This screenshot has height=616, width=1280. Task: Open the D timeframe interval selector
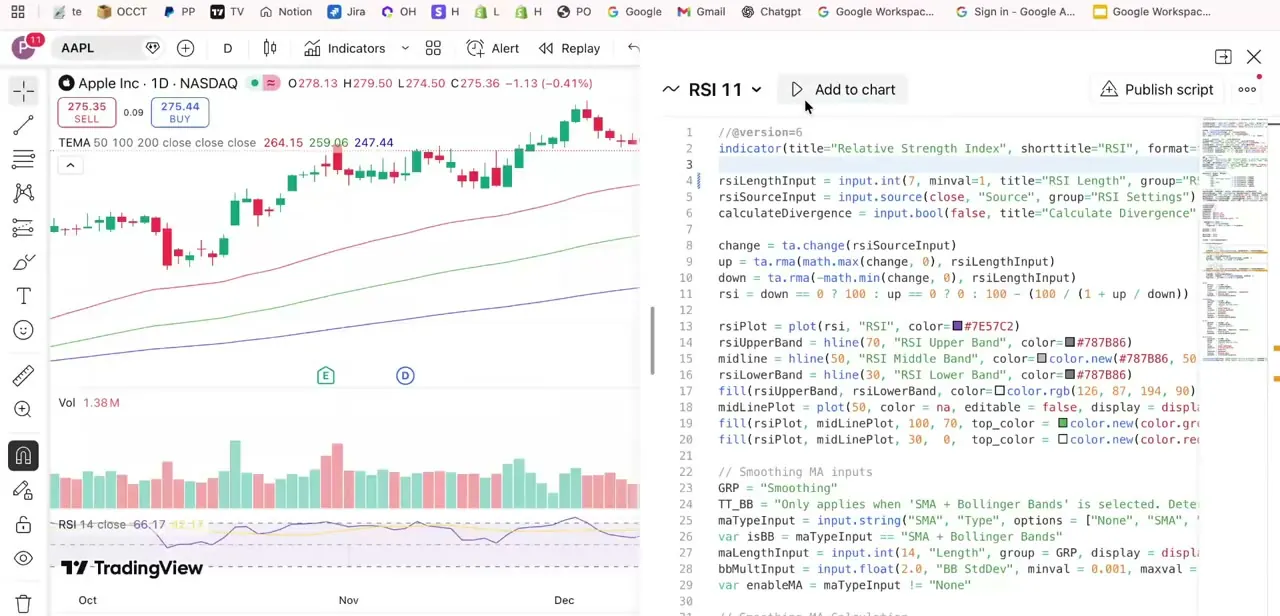pos(227,48)
